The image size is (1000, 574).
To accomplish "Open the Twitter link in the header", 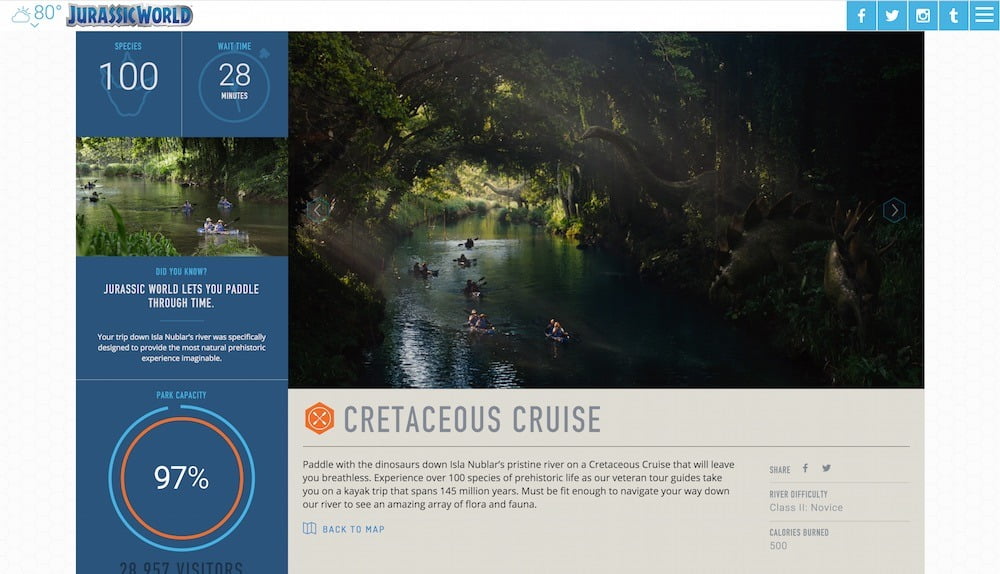I will 892,15.
